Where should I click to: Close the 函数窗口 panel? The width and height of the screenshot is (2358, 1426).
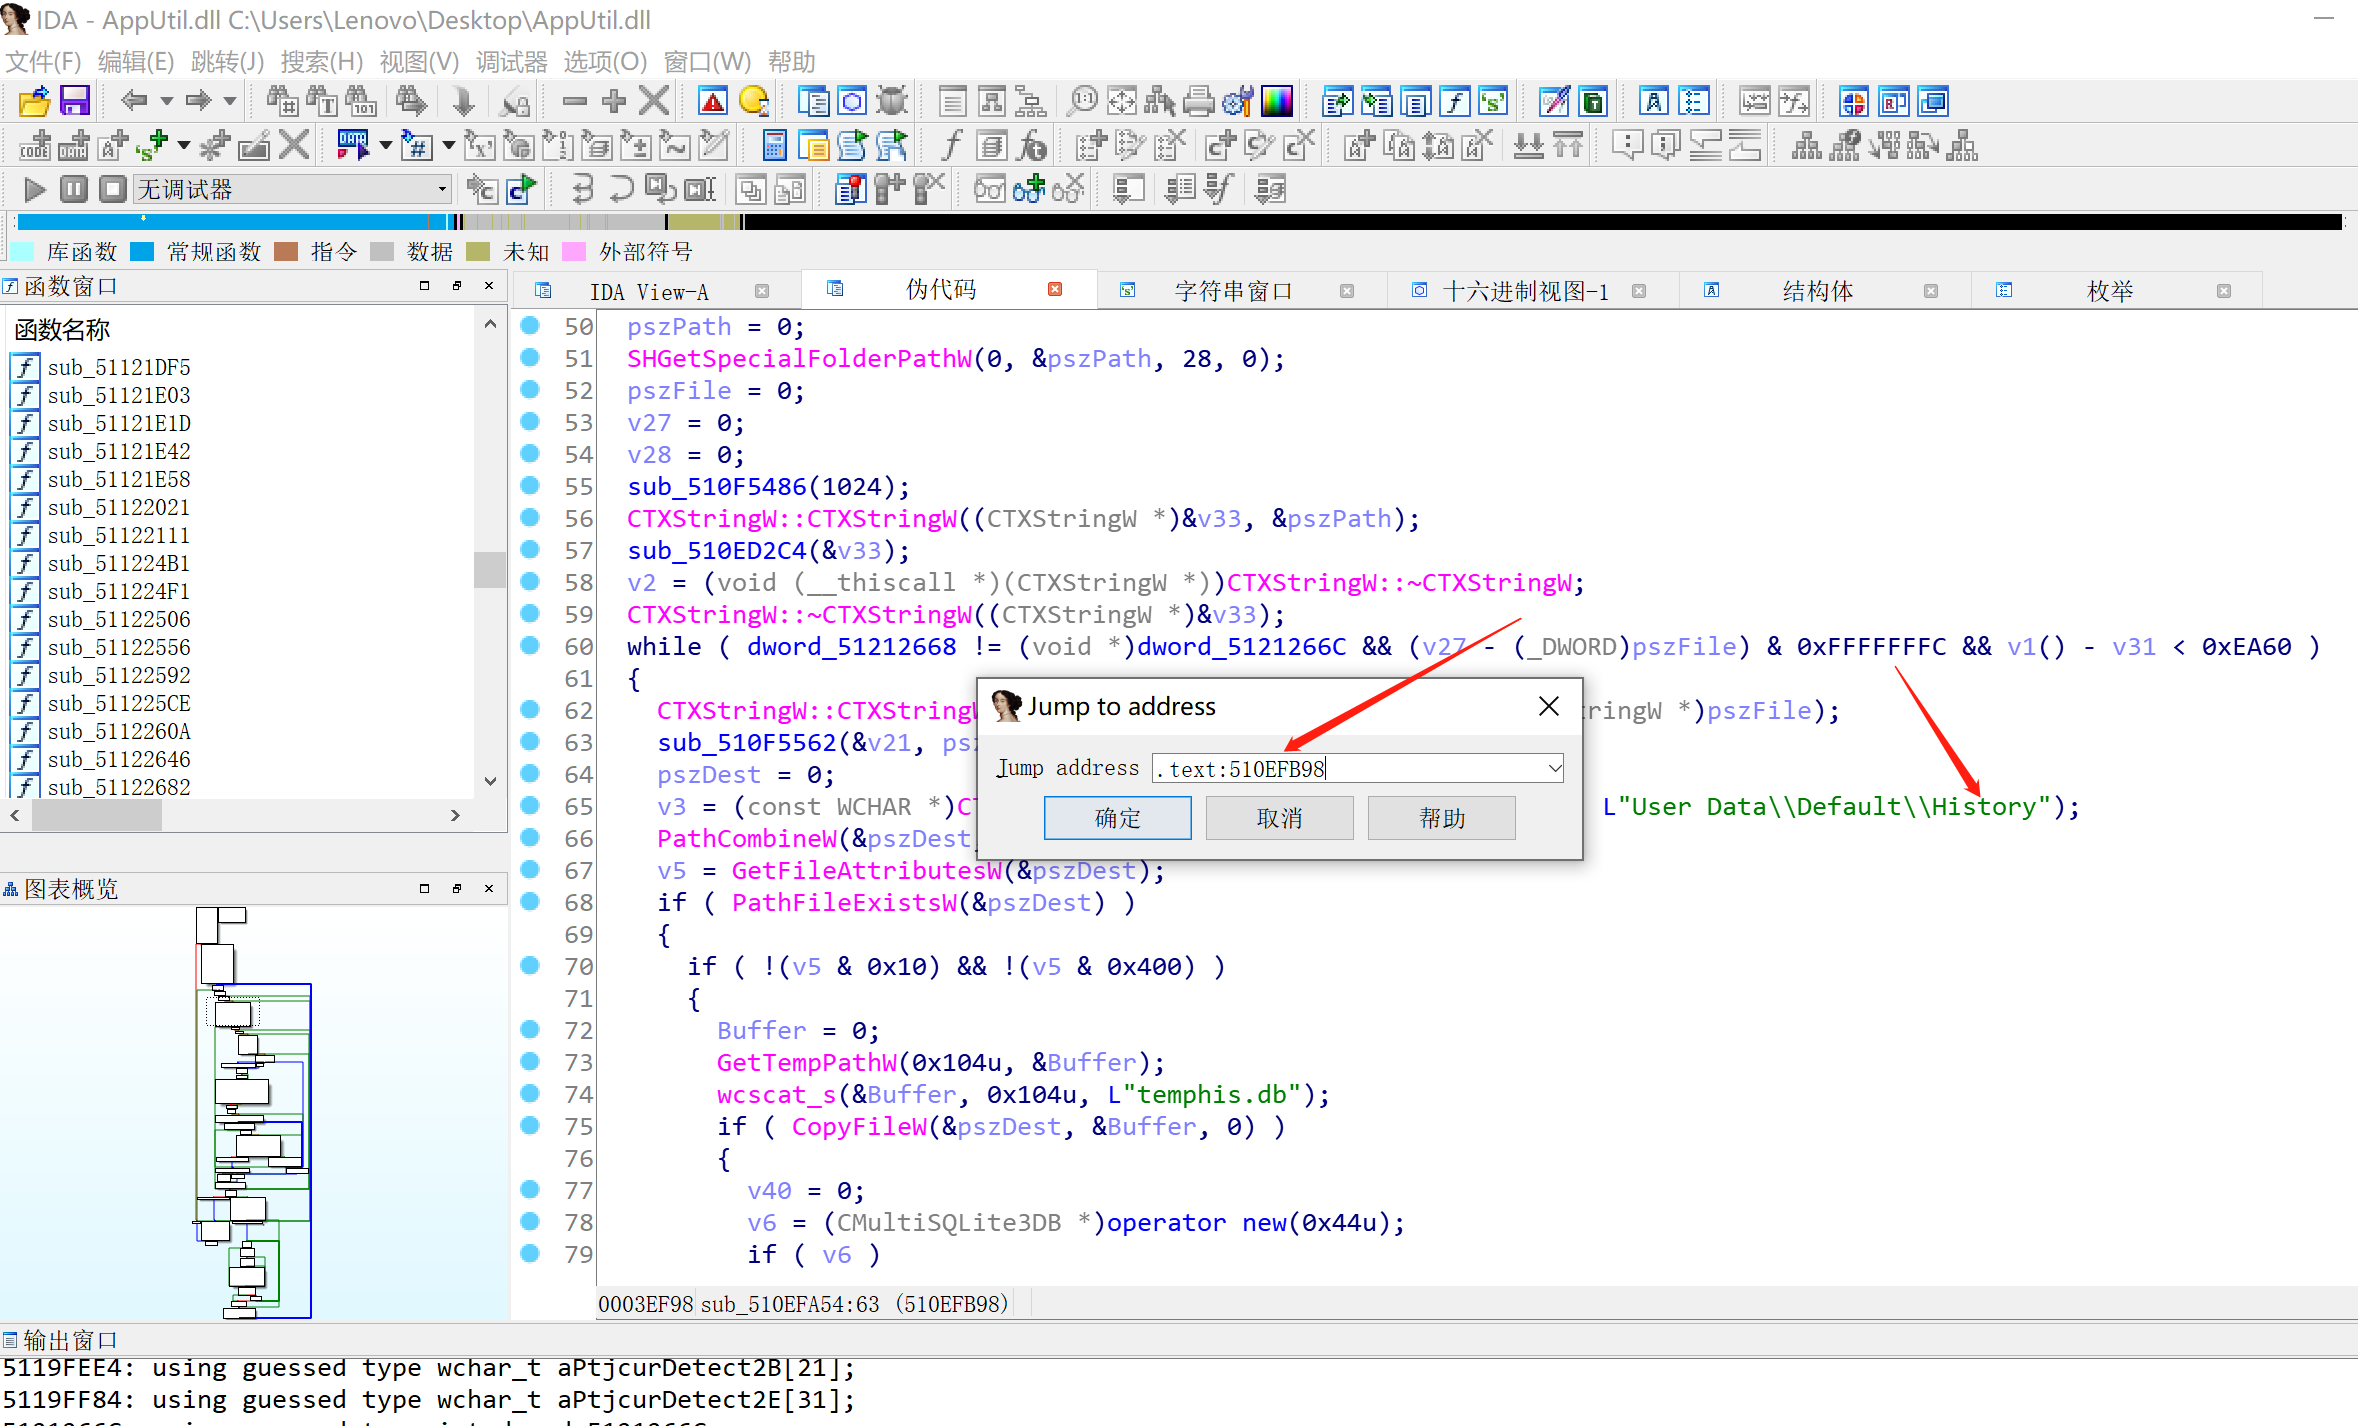[x=489, y=286]
